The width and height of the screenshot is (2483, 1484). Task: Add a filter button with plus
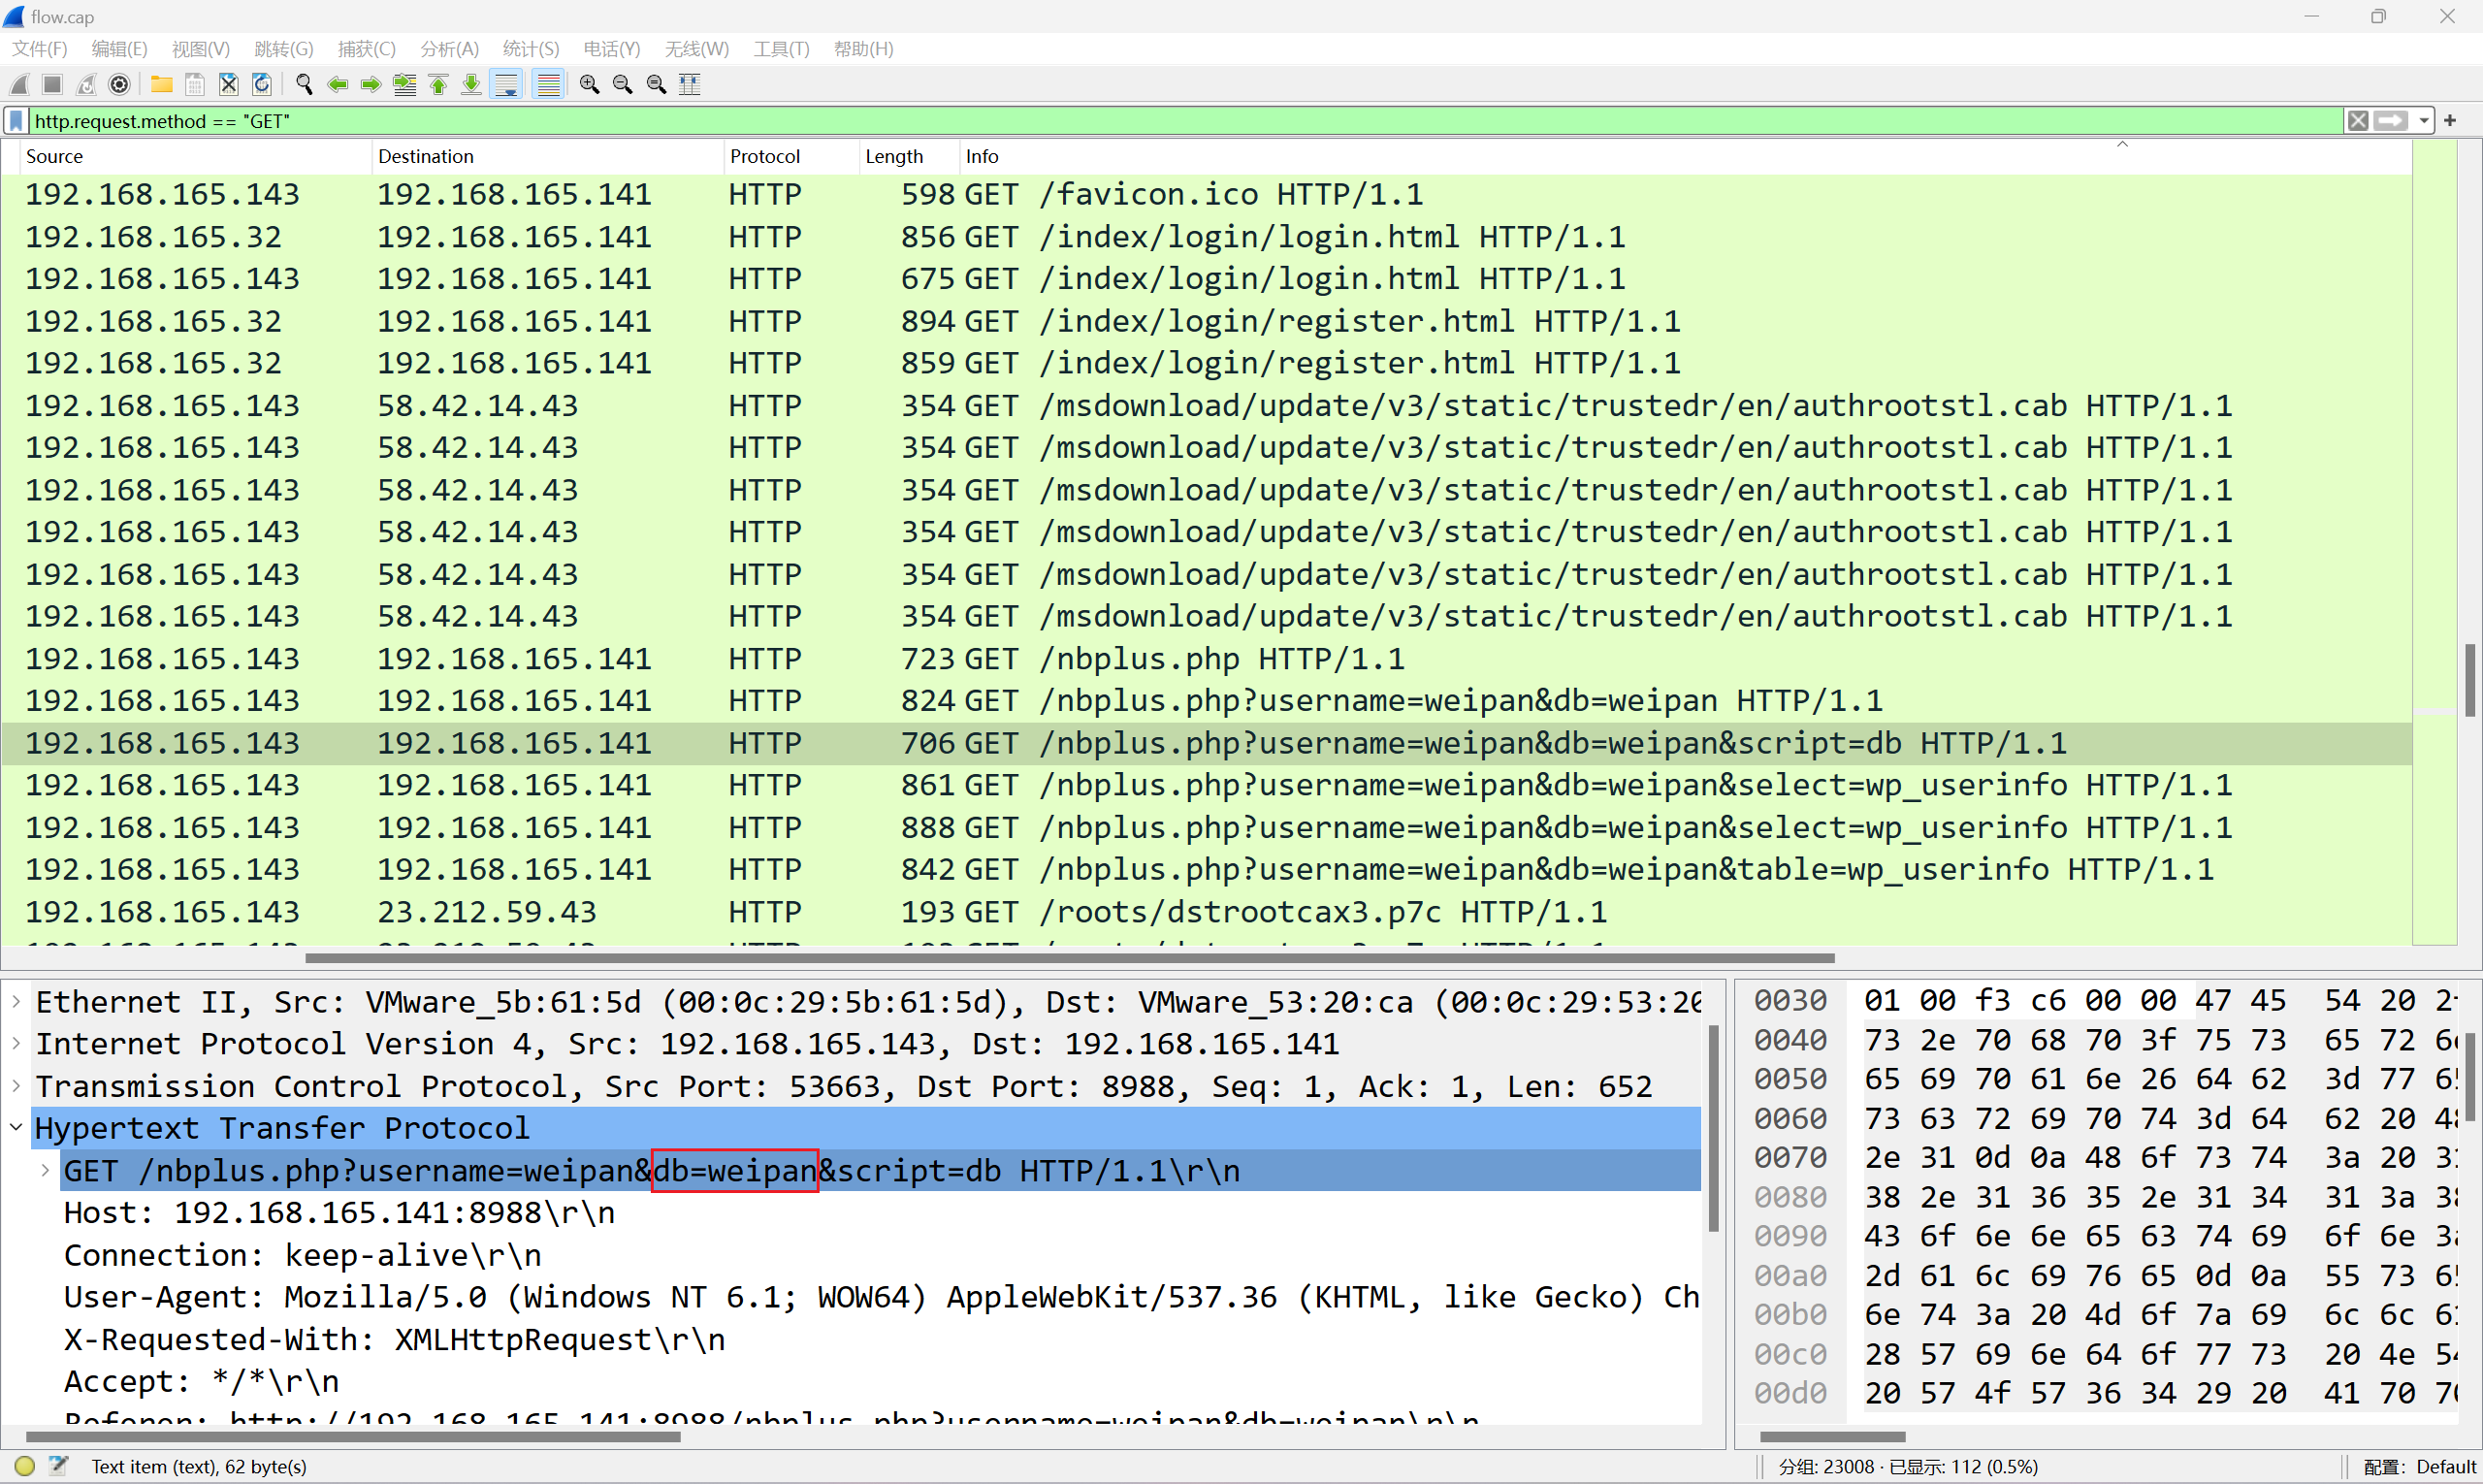click(x=2450, y=121)
